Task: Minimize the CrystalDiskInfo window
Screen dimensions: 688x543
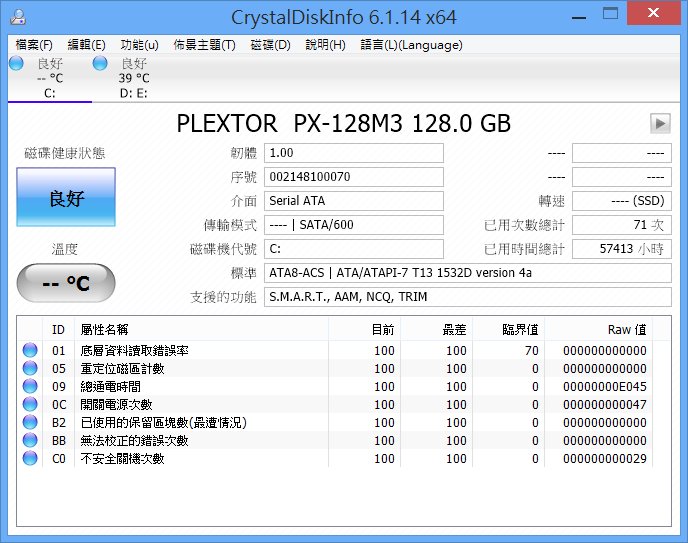Action: coord(579,18)
